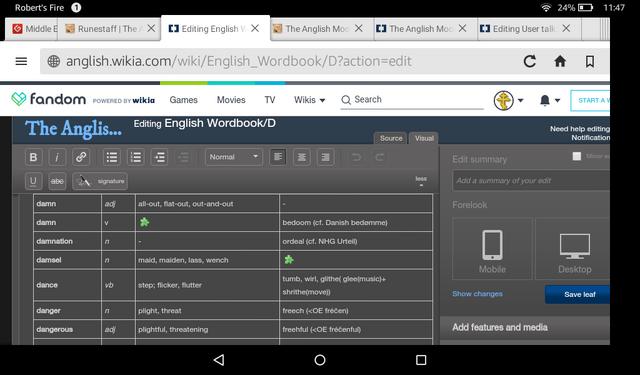Click the 'plight, threat' table cell
This screenshot has height=375, width=640.
coord(207,311)
